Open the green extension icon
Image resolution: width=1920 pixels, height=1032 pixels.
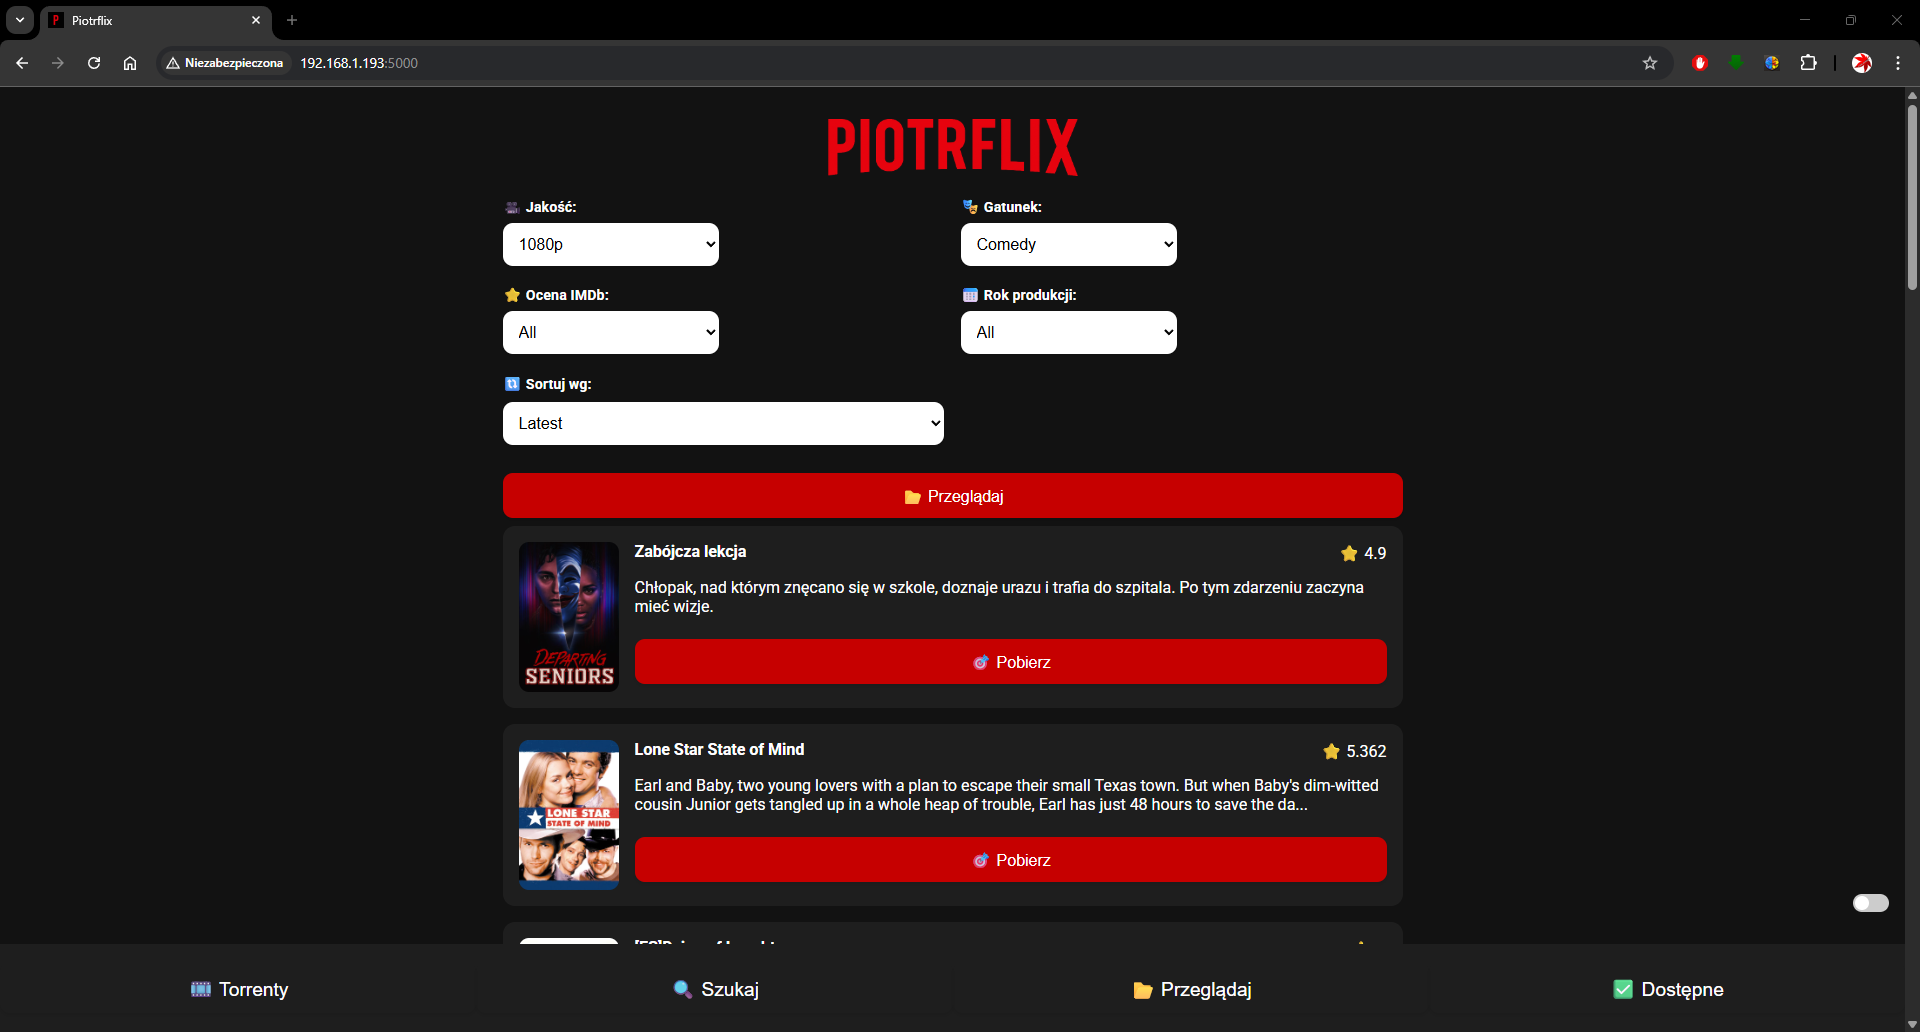click(x=1736, y=63)
